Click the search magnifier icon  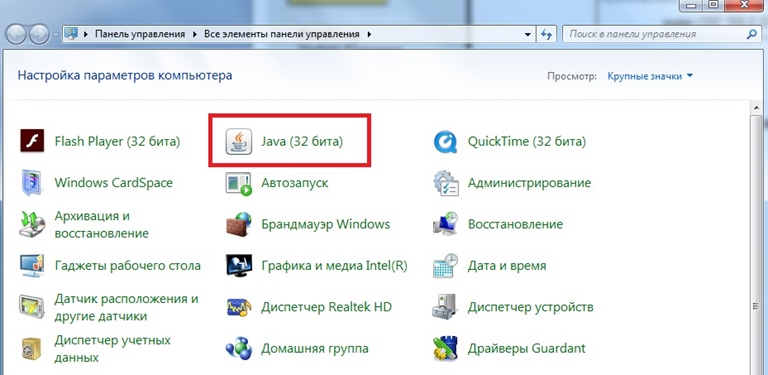point(751,34)
